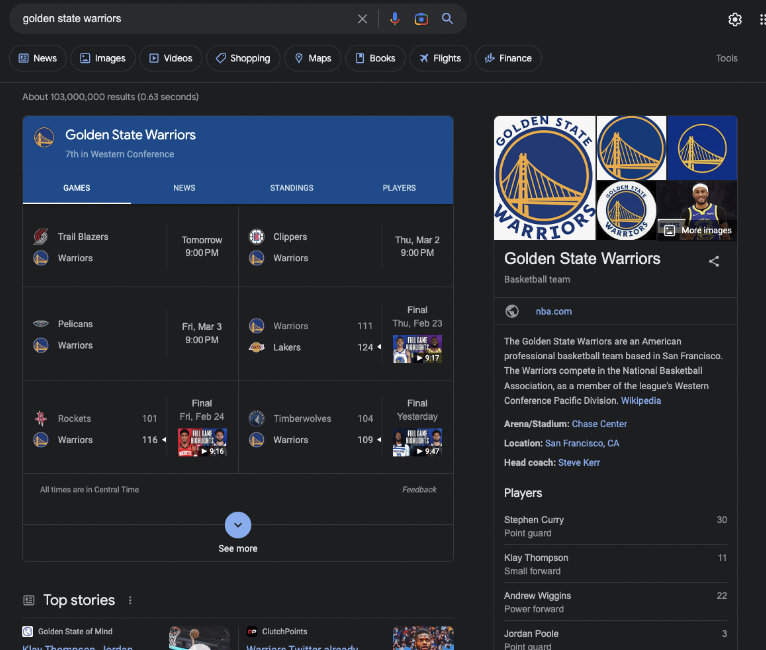
Task: Open the Clippers game on Thu, Mar 2
Action: 346,247
